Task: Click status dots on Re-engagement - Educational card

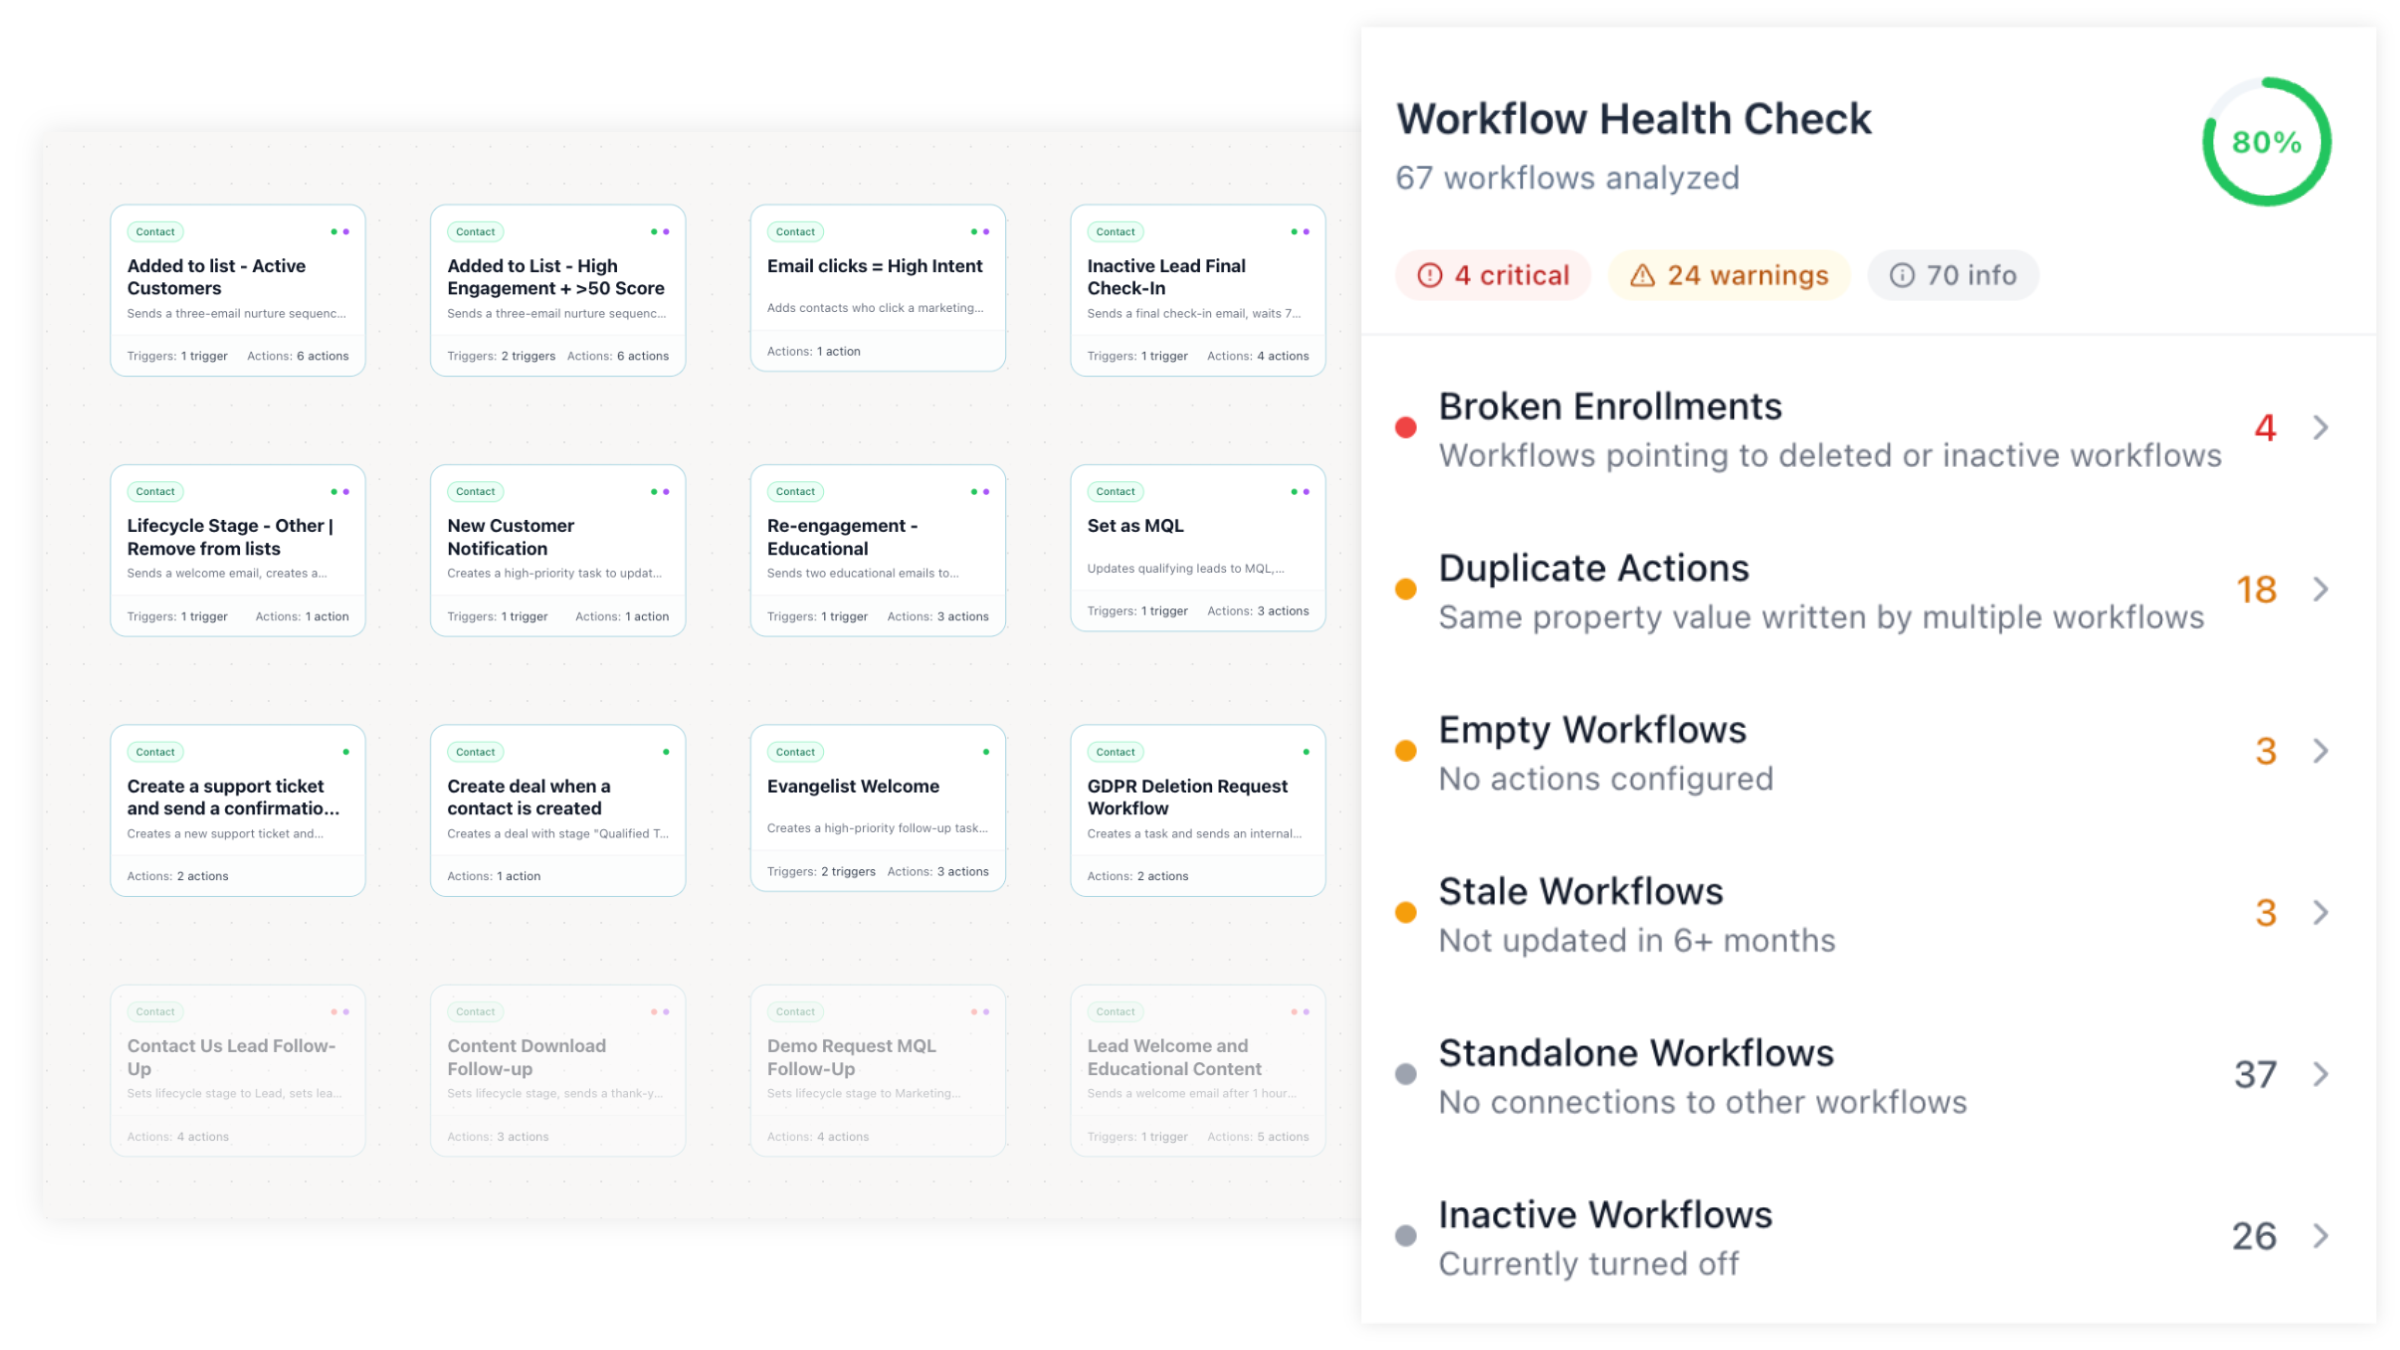Action: pos(980,491)
